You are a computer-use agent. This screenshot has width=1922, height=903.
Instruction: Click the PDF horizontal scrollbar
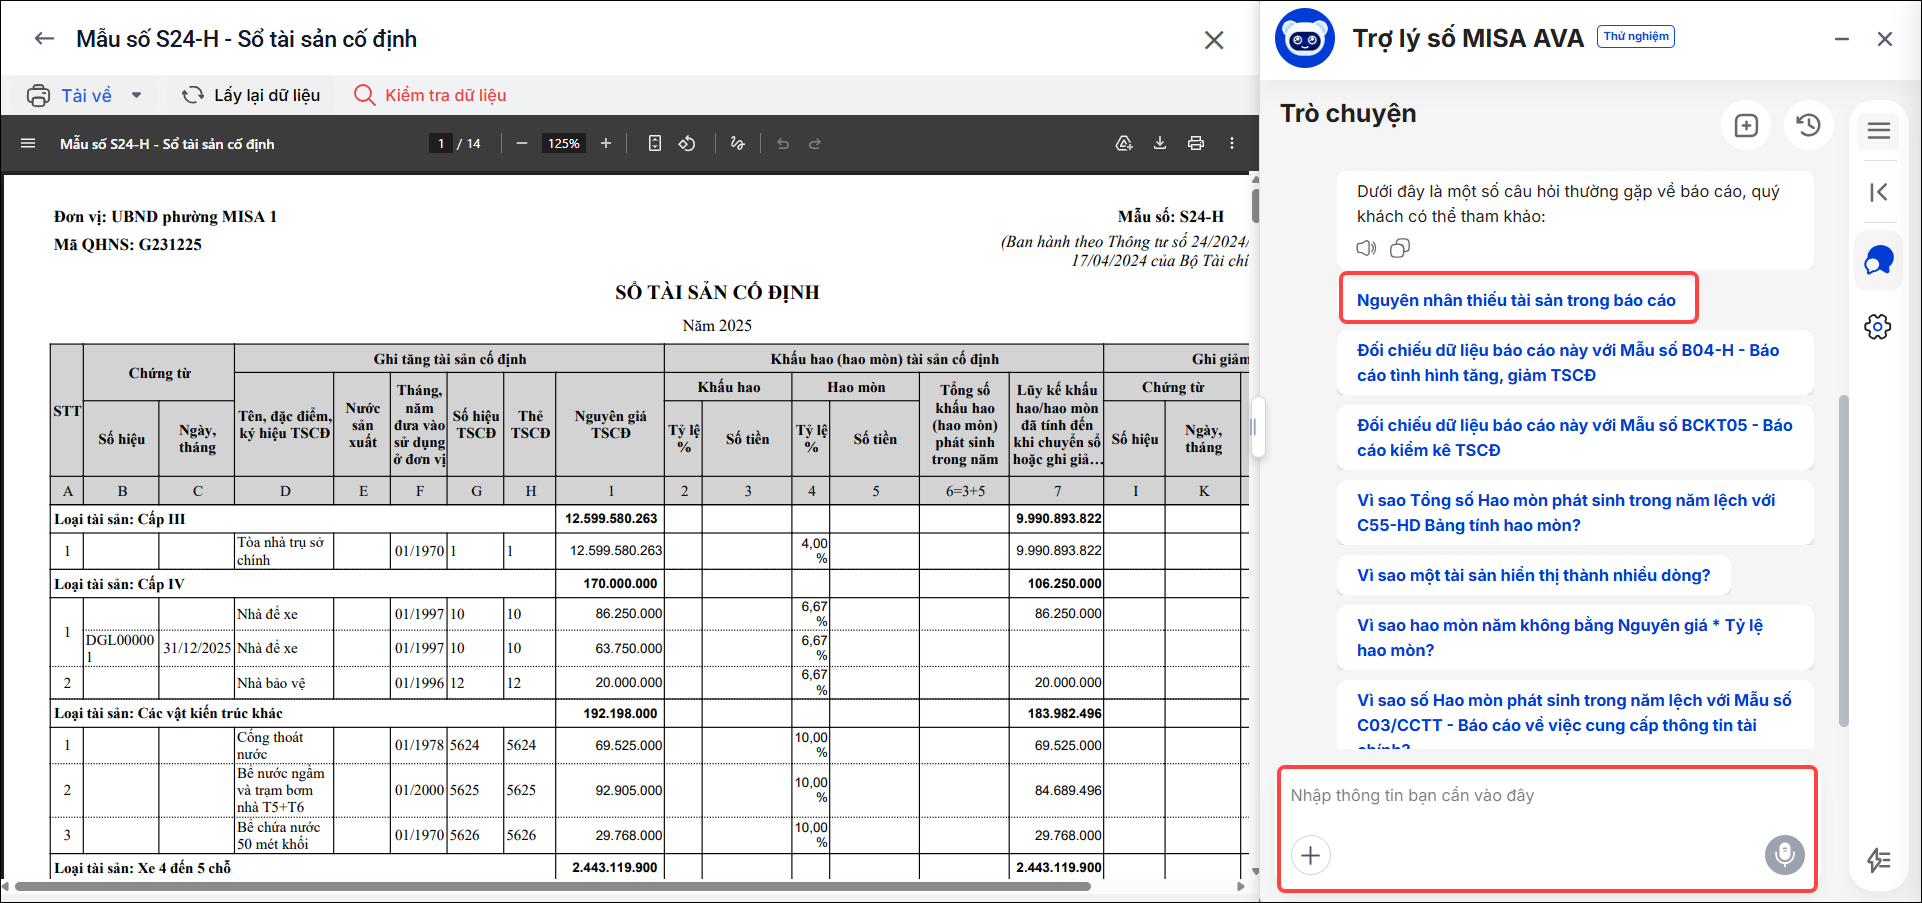tap(552, 886)
